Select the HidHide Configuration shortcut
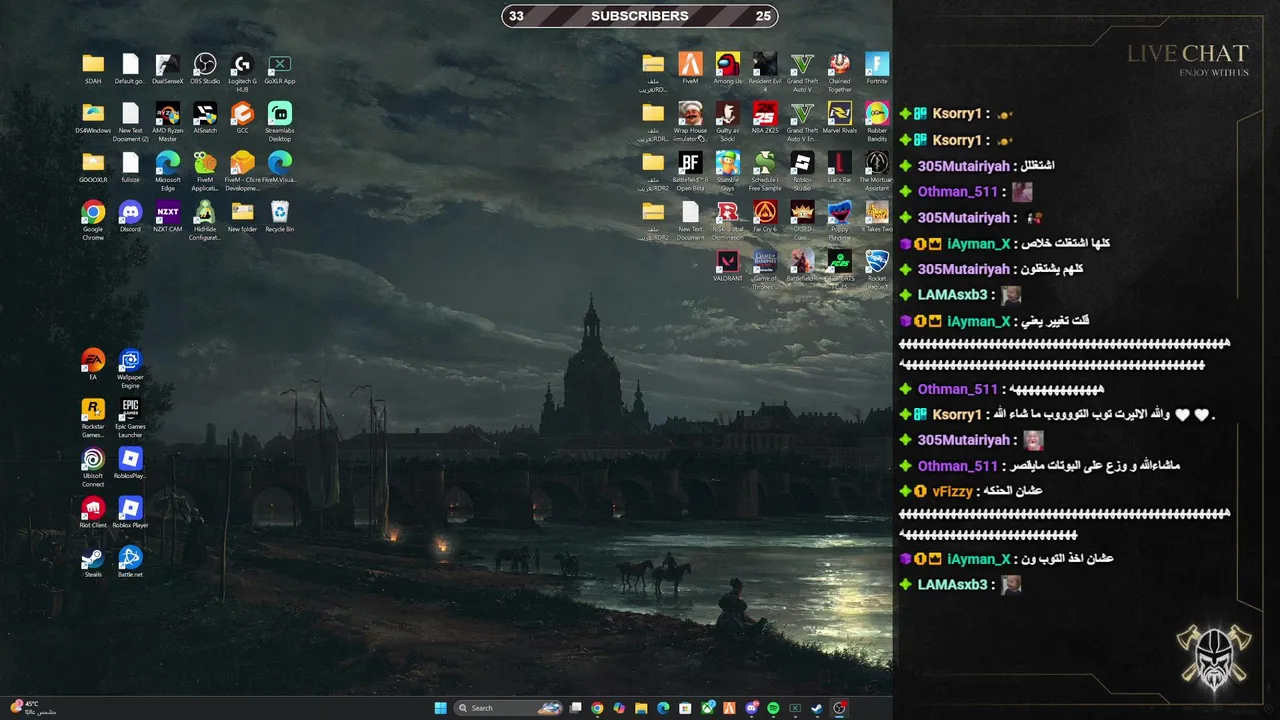The width and height of the screenshot is (1280, 720). pos(205,220)
